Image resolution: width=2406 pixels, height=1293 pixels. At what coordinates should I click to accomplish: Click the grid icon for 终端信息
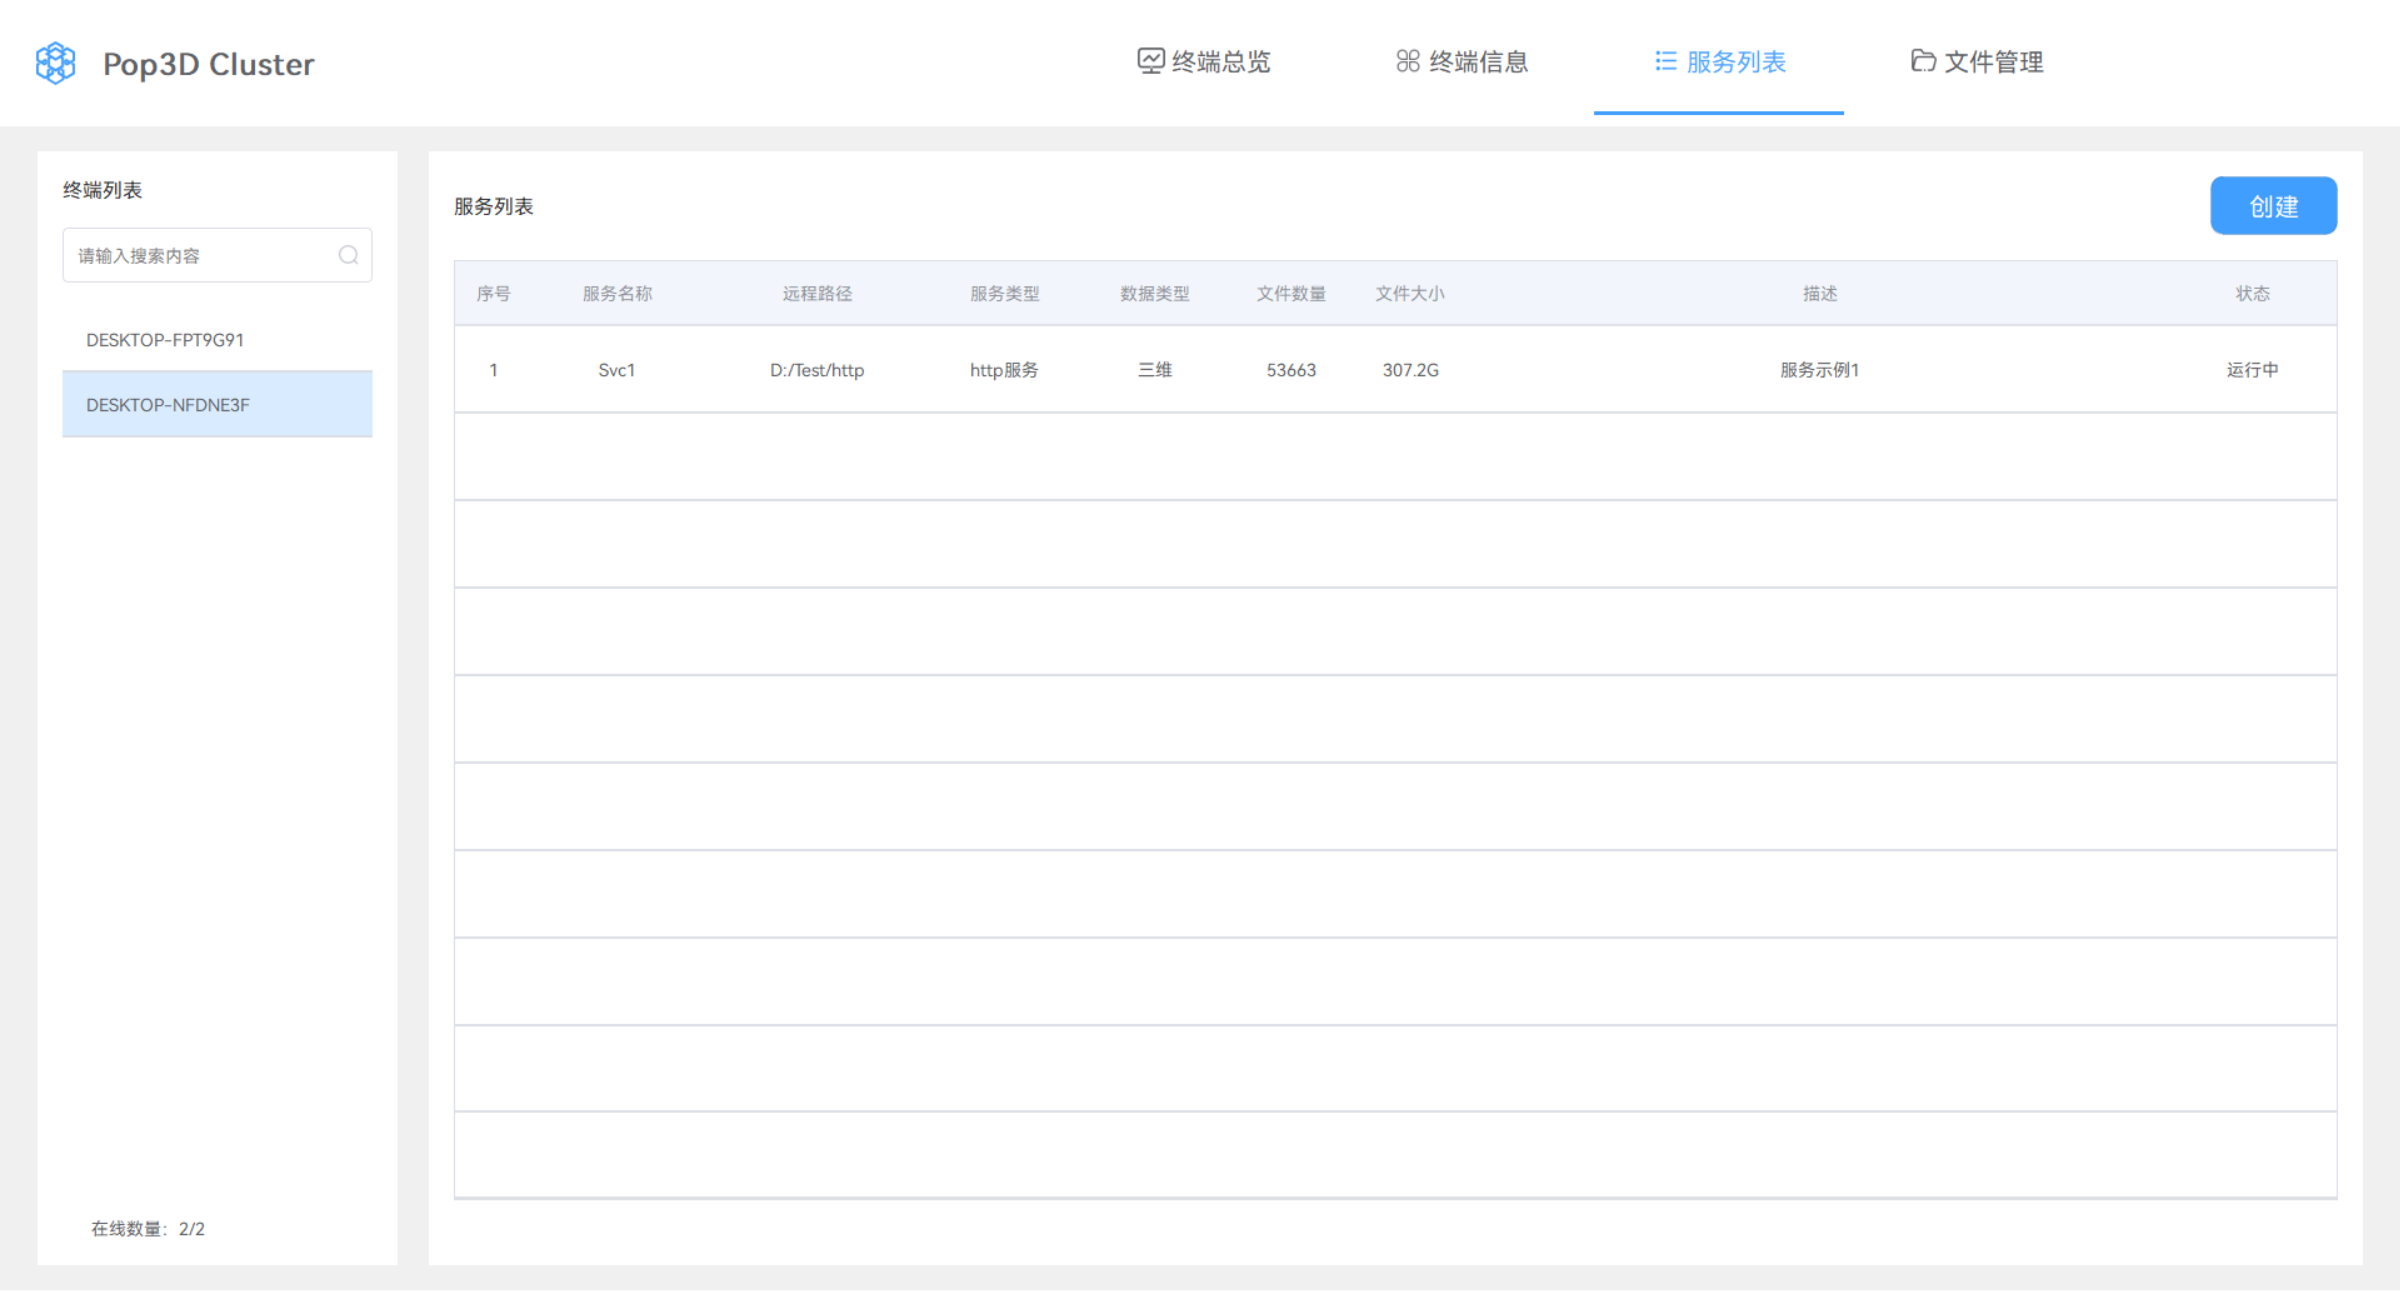pyautogui.click(x=1407, y=61)
